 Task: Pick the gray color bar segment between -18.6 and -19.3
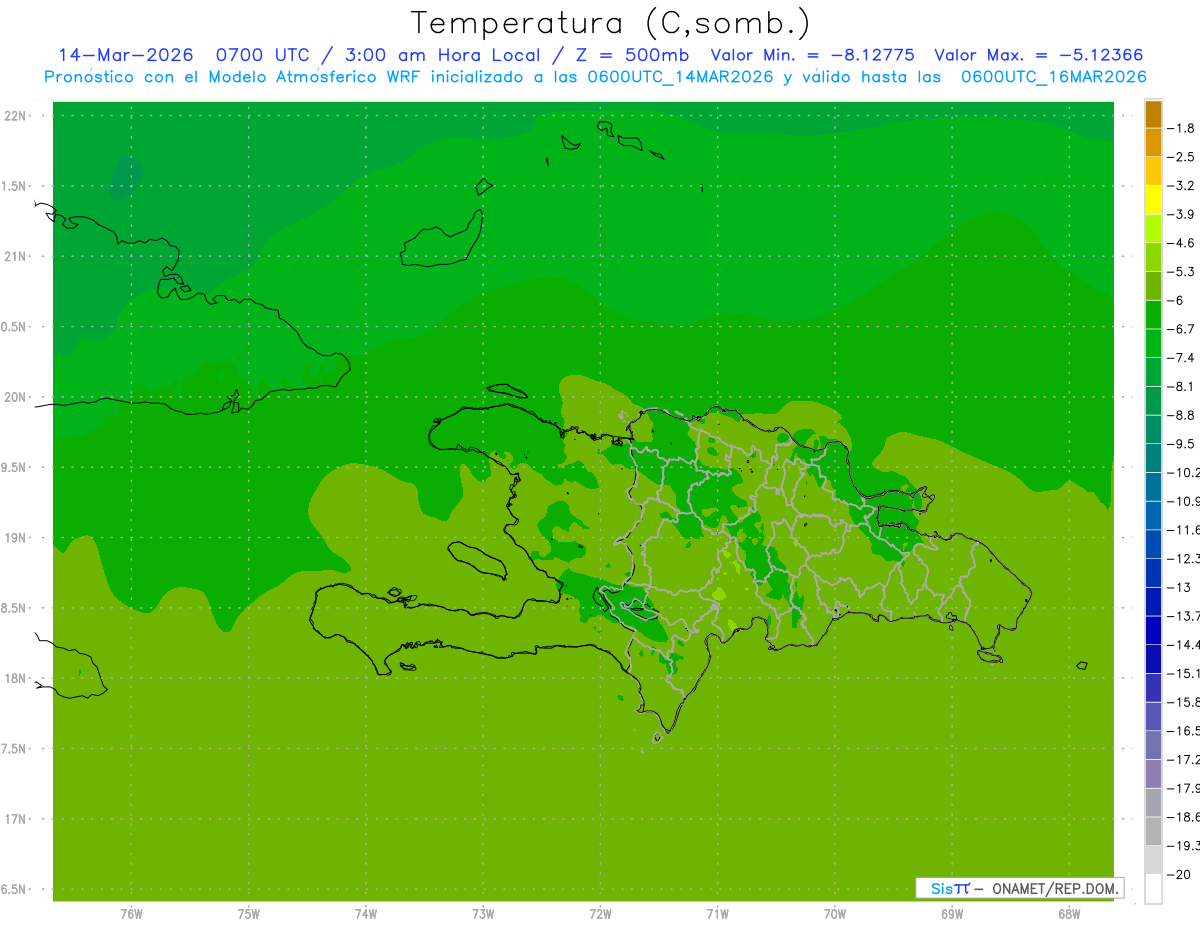(1153, 831)
